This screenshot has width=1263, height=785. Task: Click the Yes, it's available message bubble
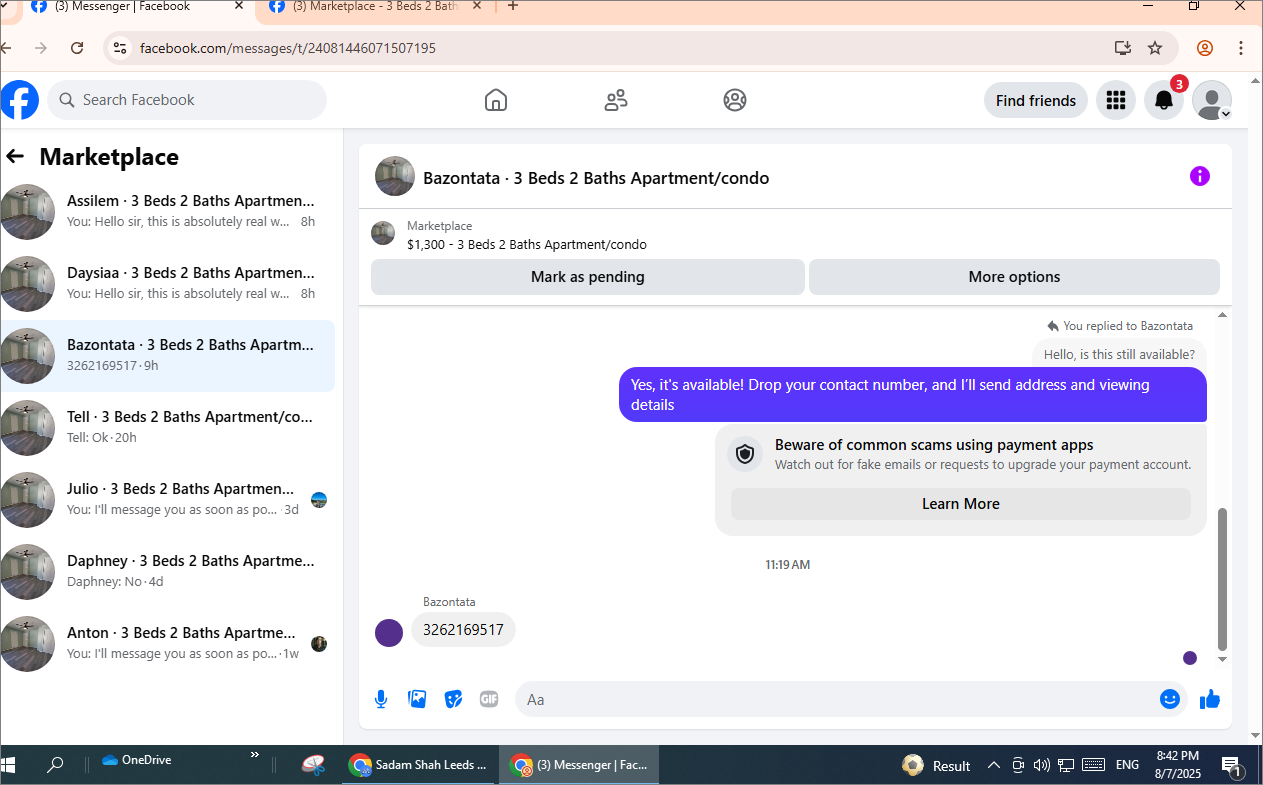912,394
